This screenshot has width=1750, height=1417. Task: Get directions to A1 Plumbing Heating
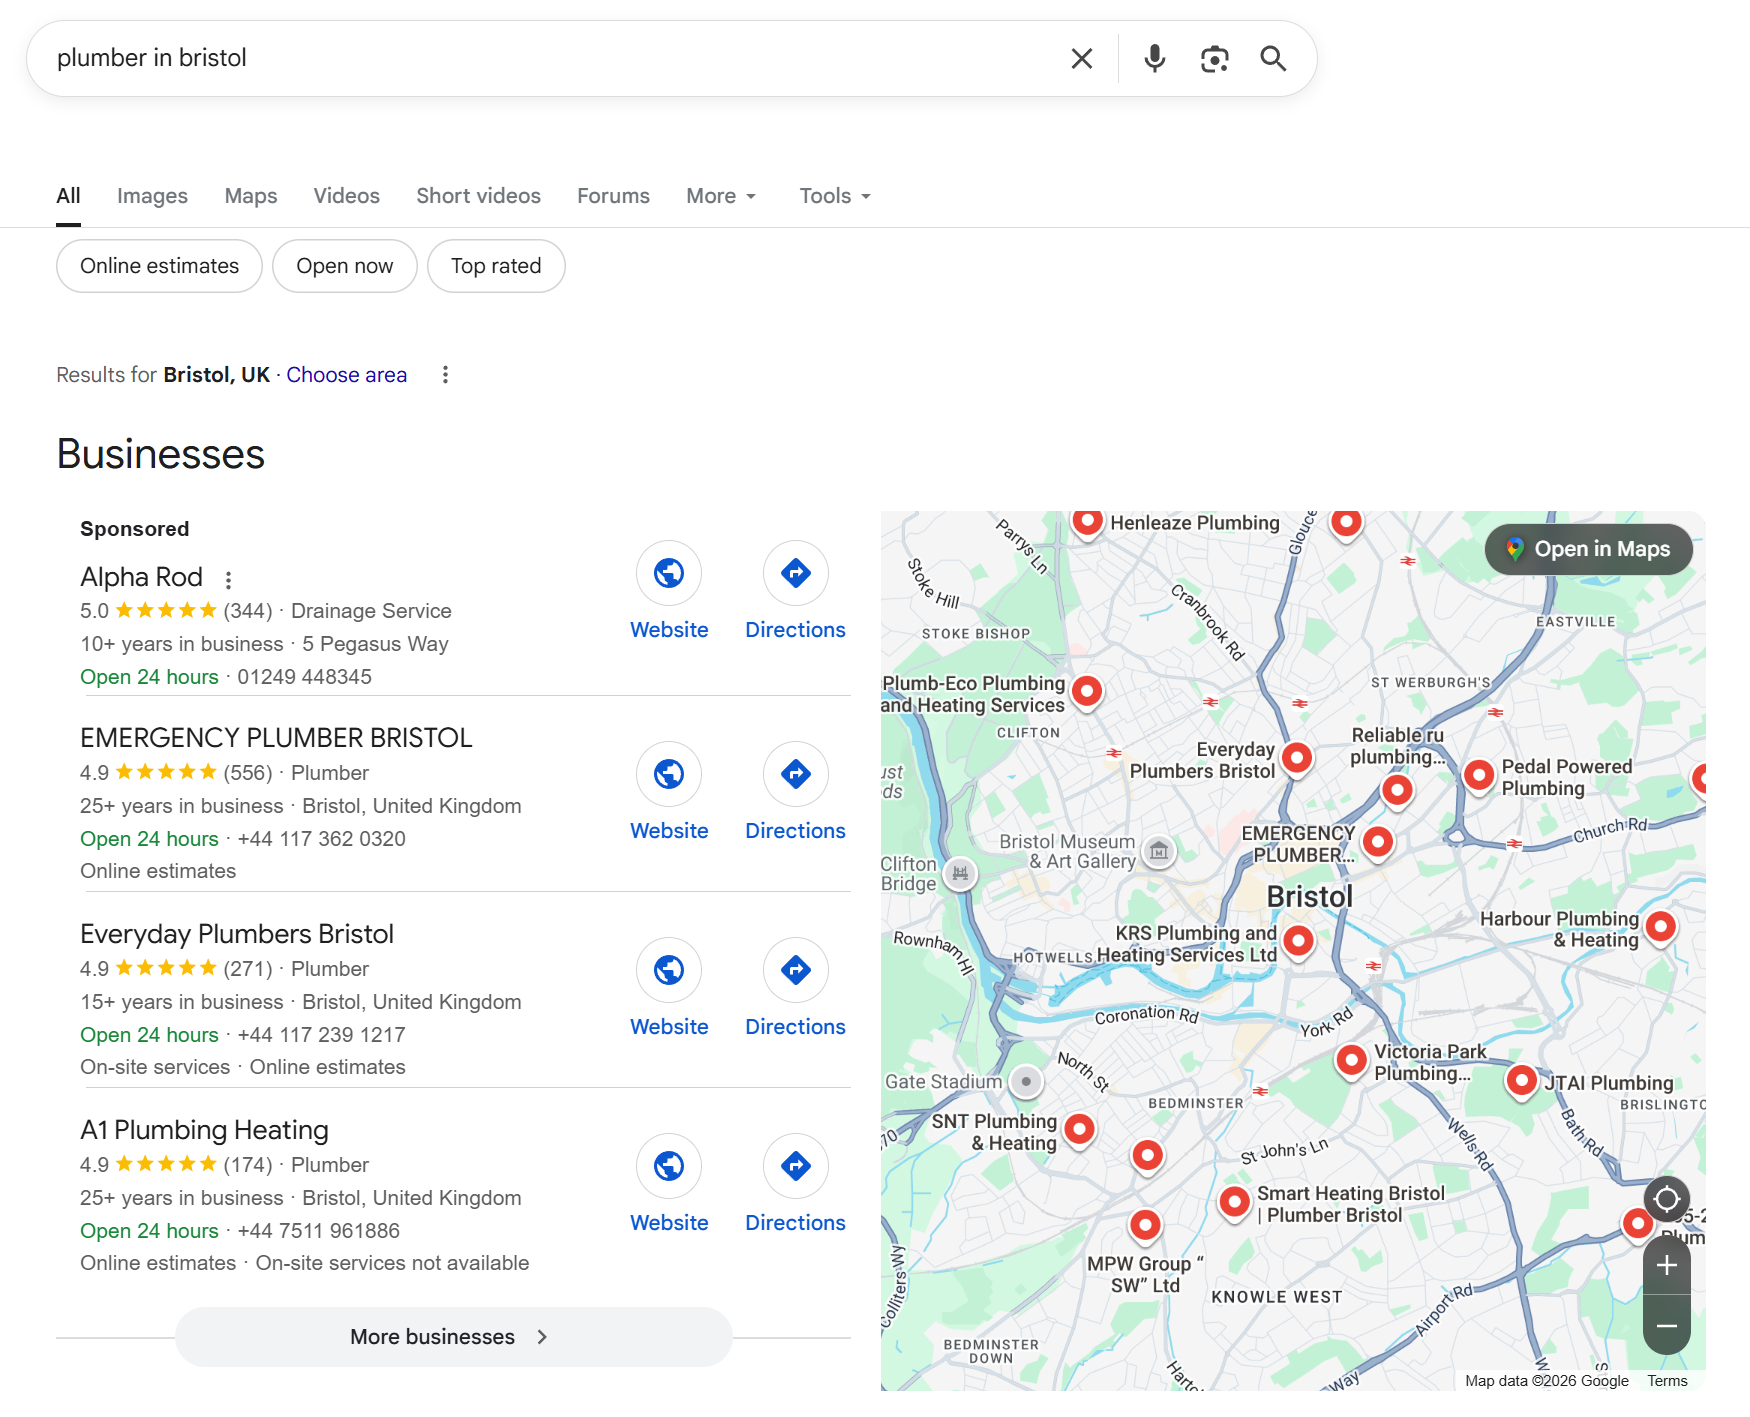pos(796,1165)
